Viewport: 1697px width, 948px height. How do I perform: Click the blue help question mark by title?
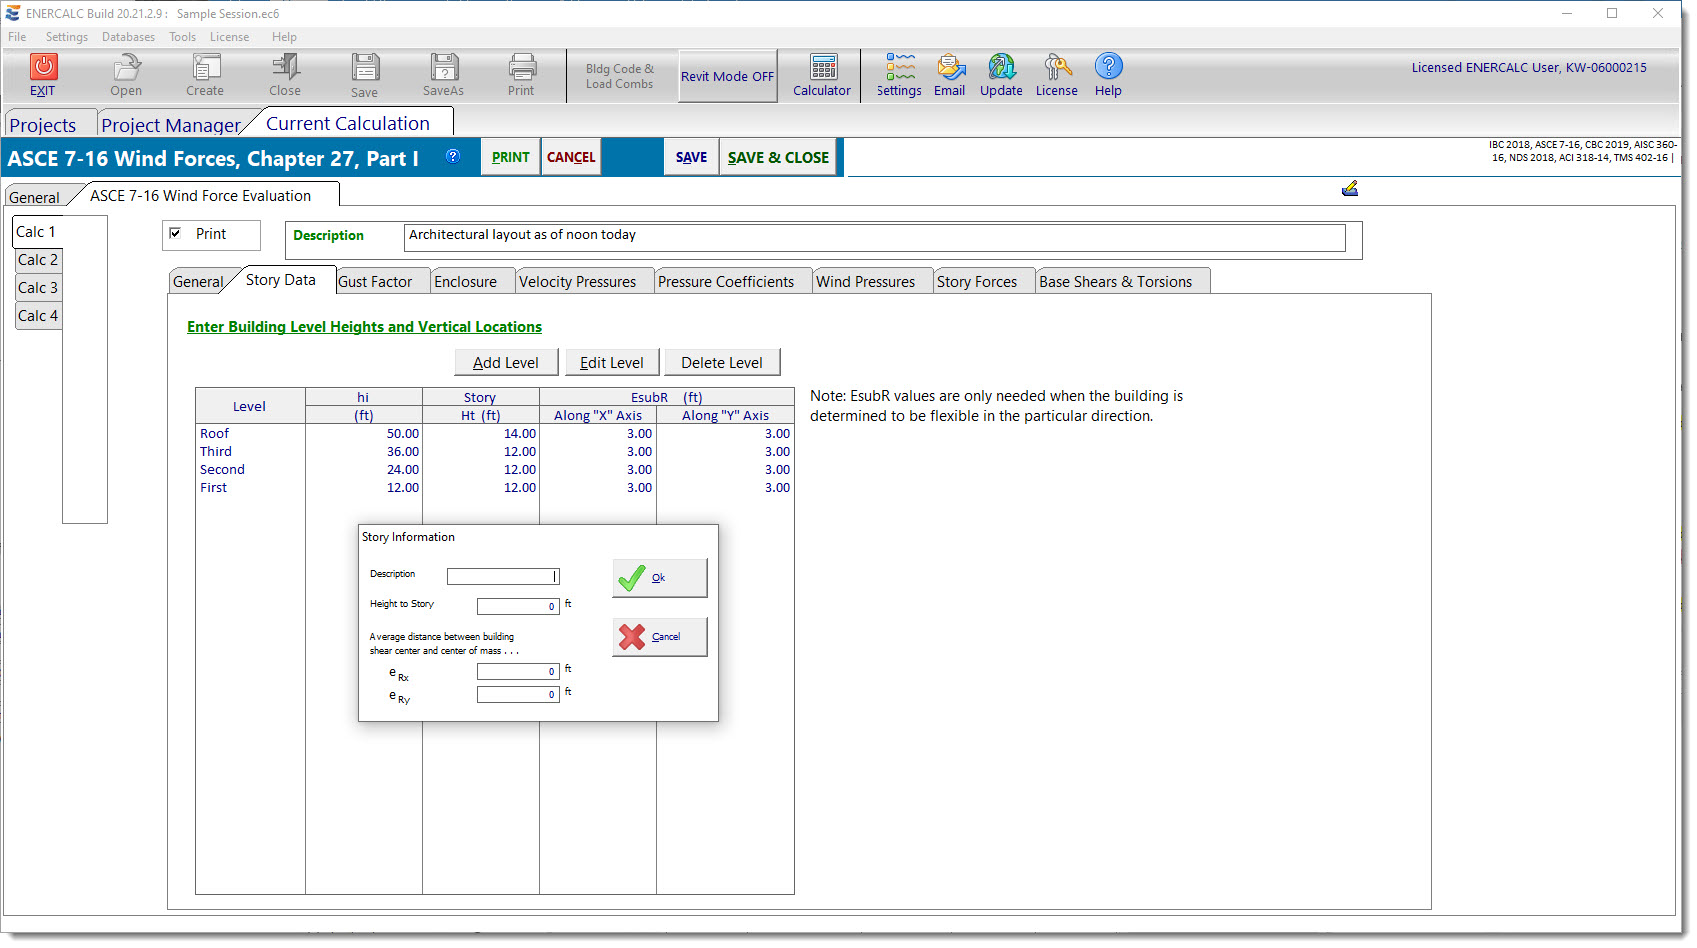pos(453,156)
